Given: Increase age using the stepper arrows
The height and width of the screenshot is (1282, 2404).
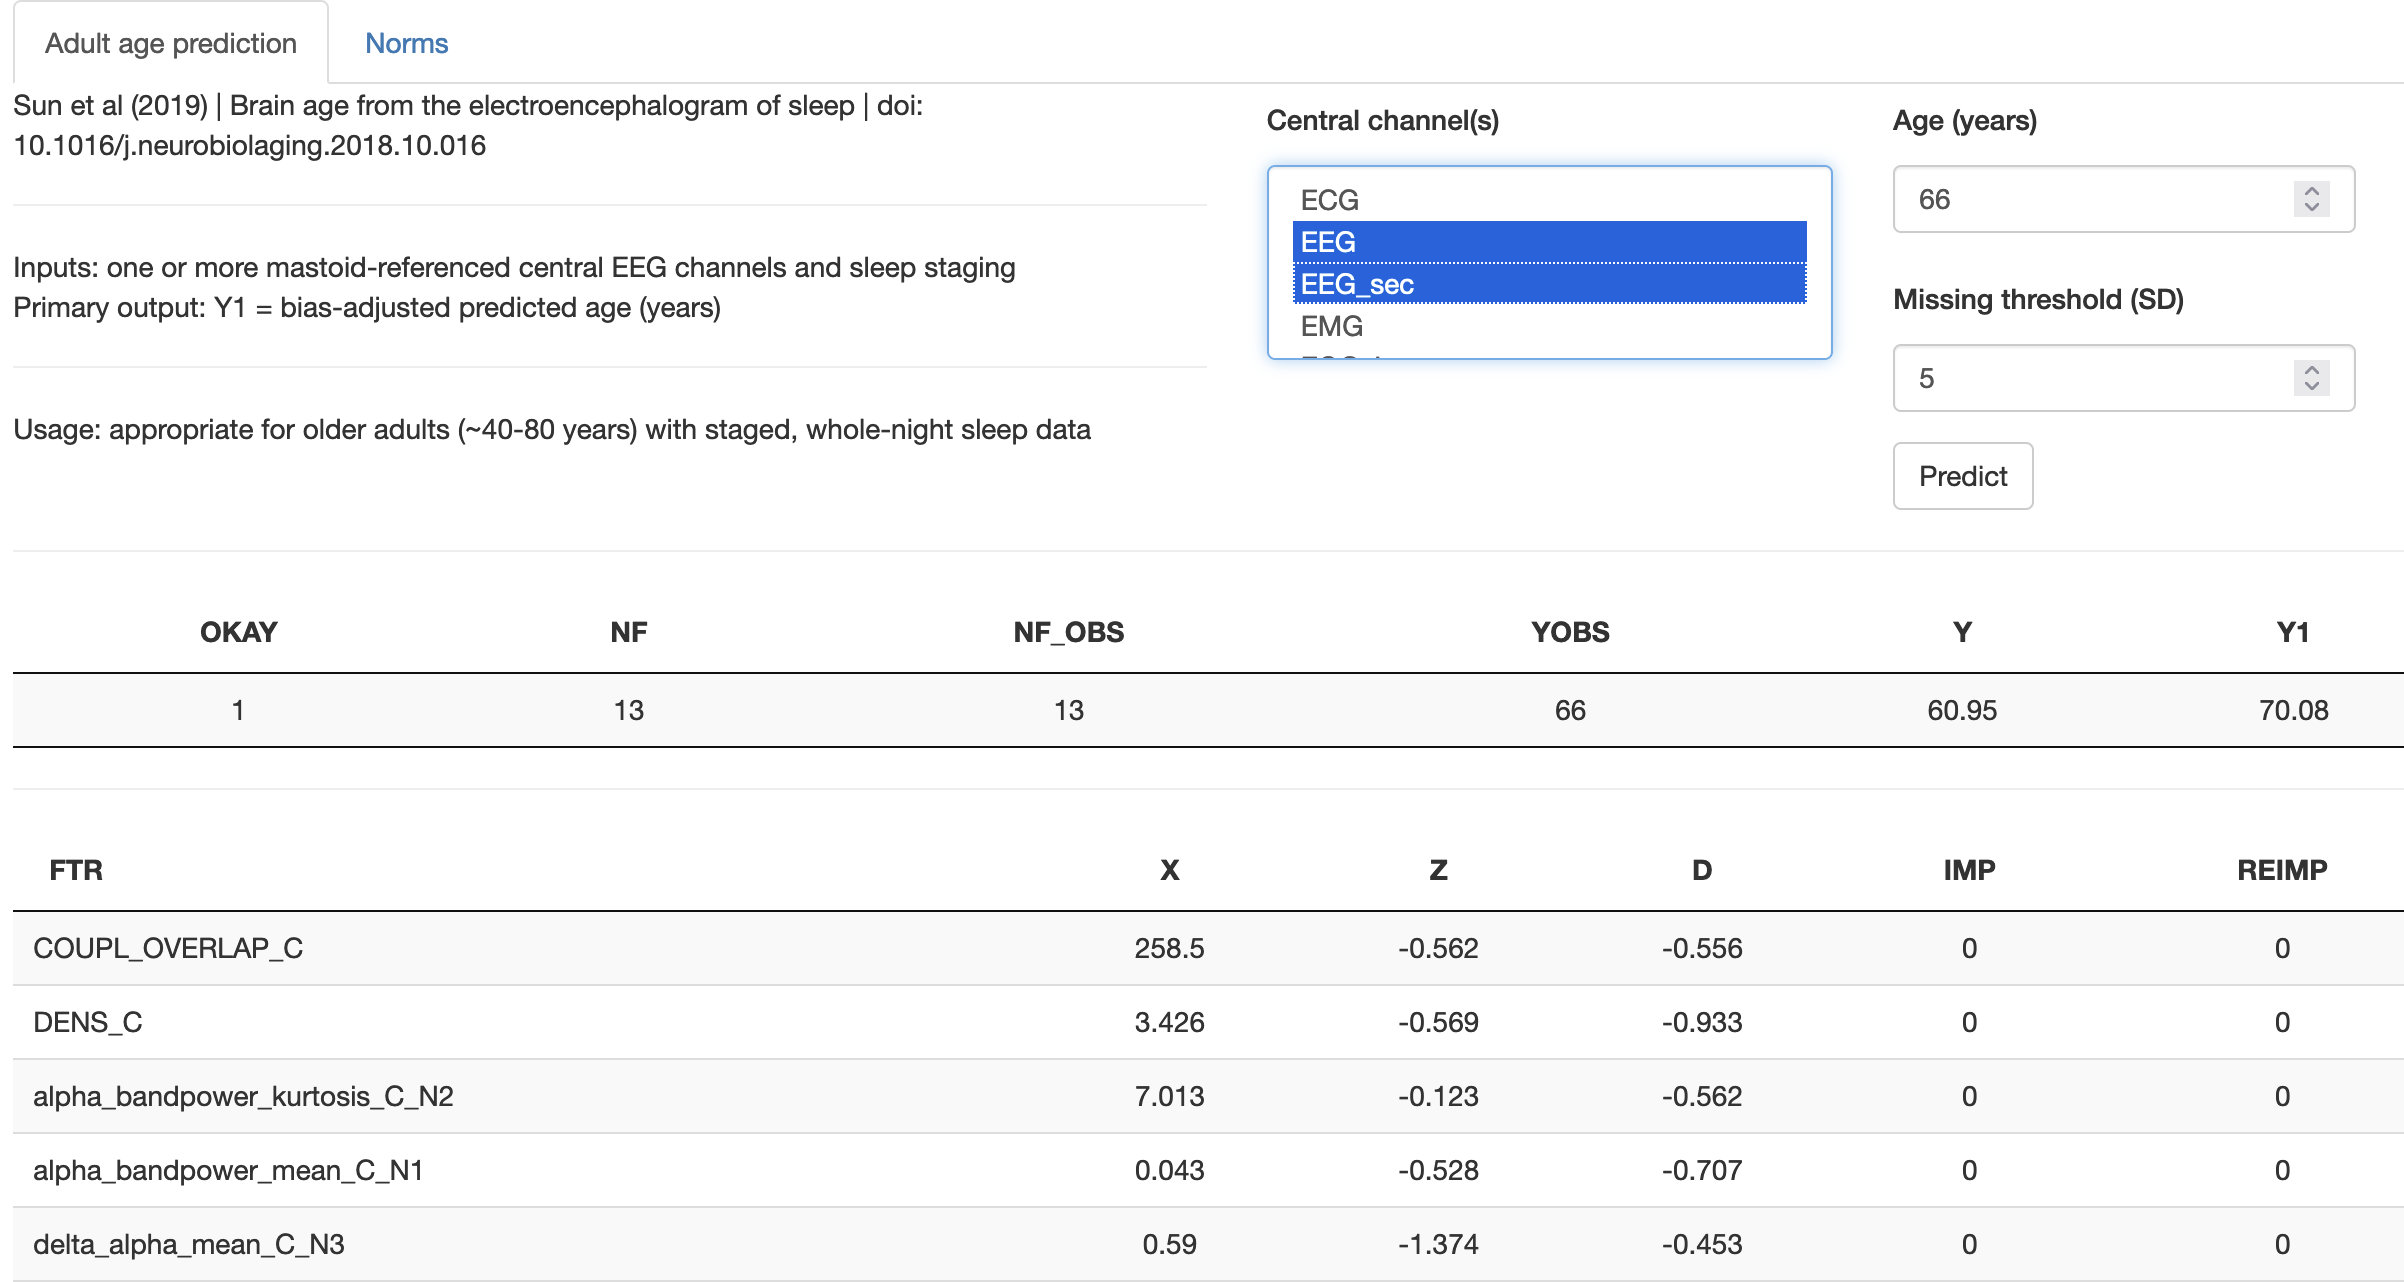Looking at the screenshot, I should tap(2311, 191).
